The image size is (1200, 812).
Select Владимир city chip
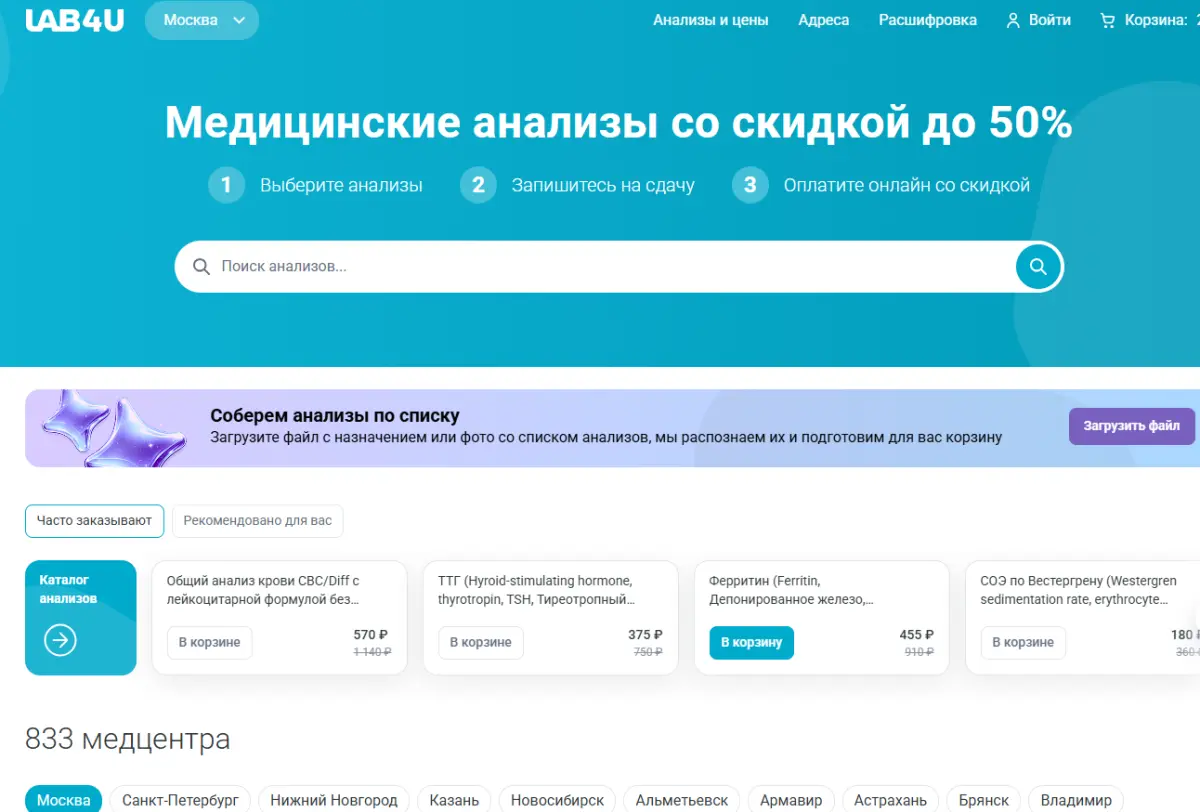pos(1076,800)
